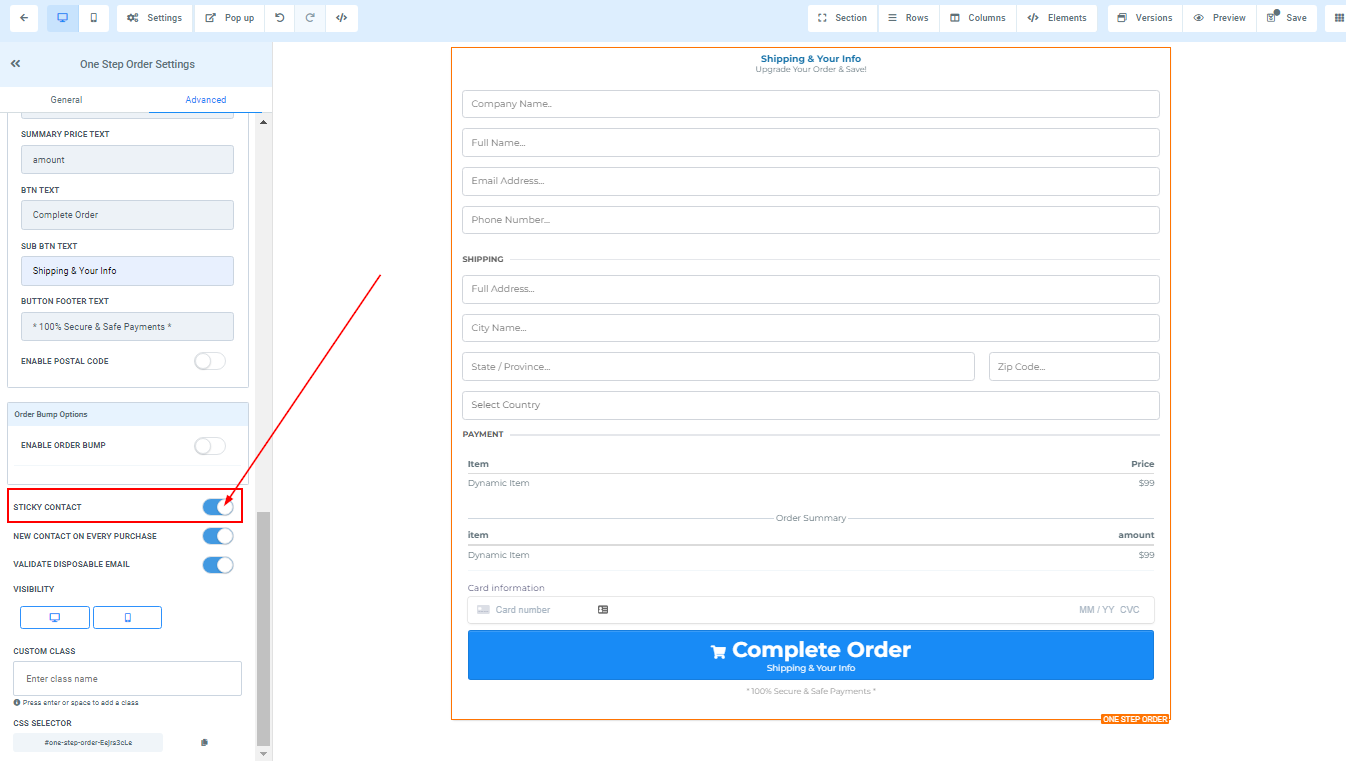Click the redo icon

point(310,18)
